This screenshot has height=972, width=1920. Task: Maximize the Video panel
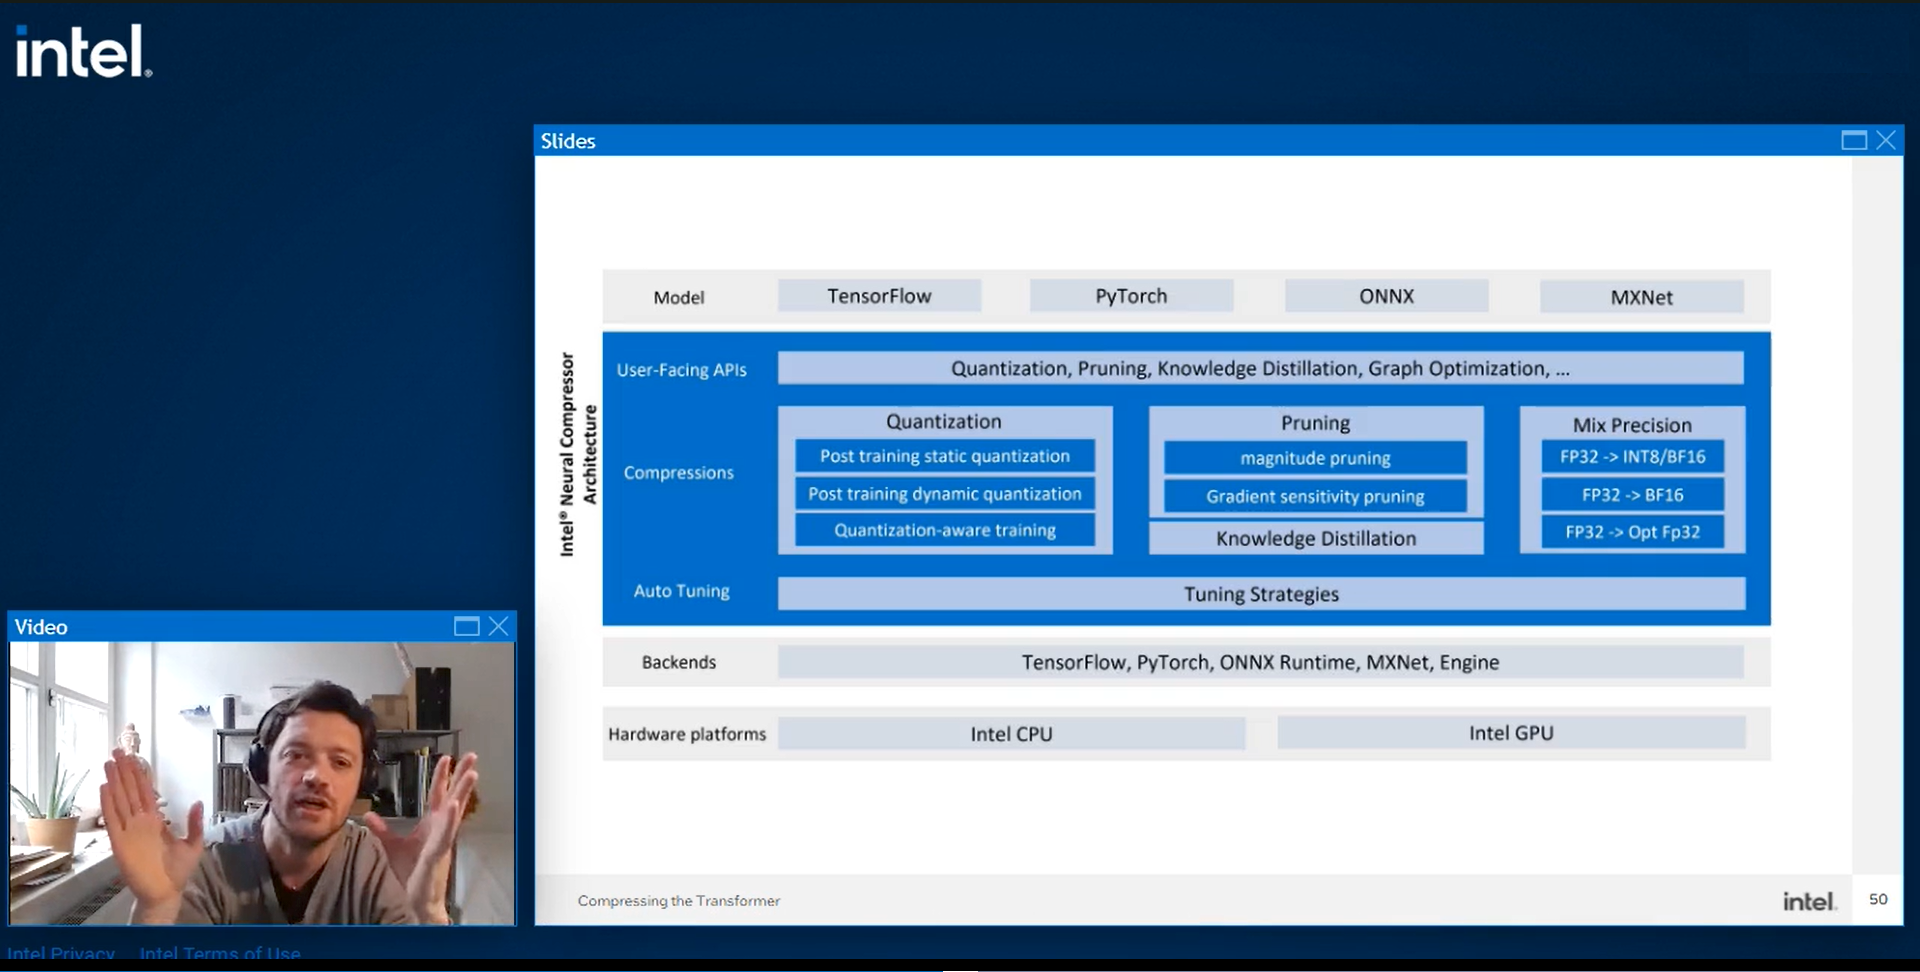(x=466, y=627)
